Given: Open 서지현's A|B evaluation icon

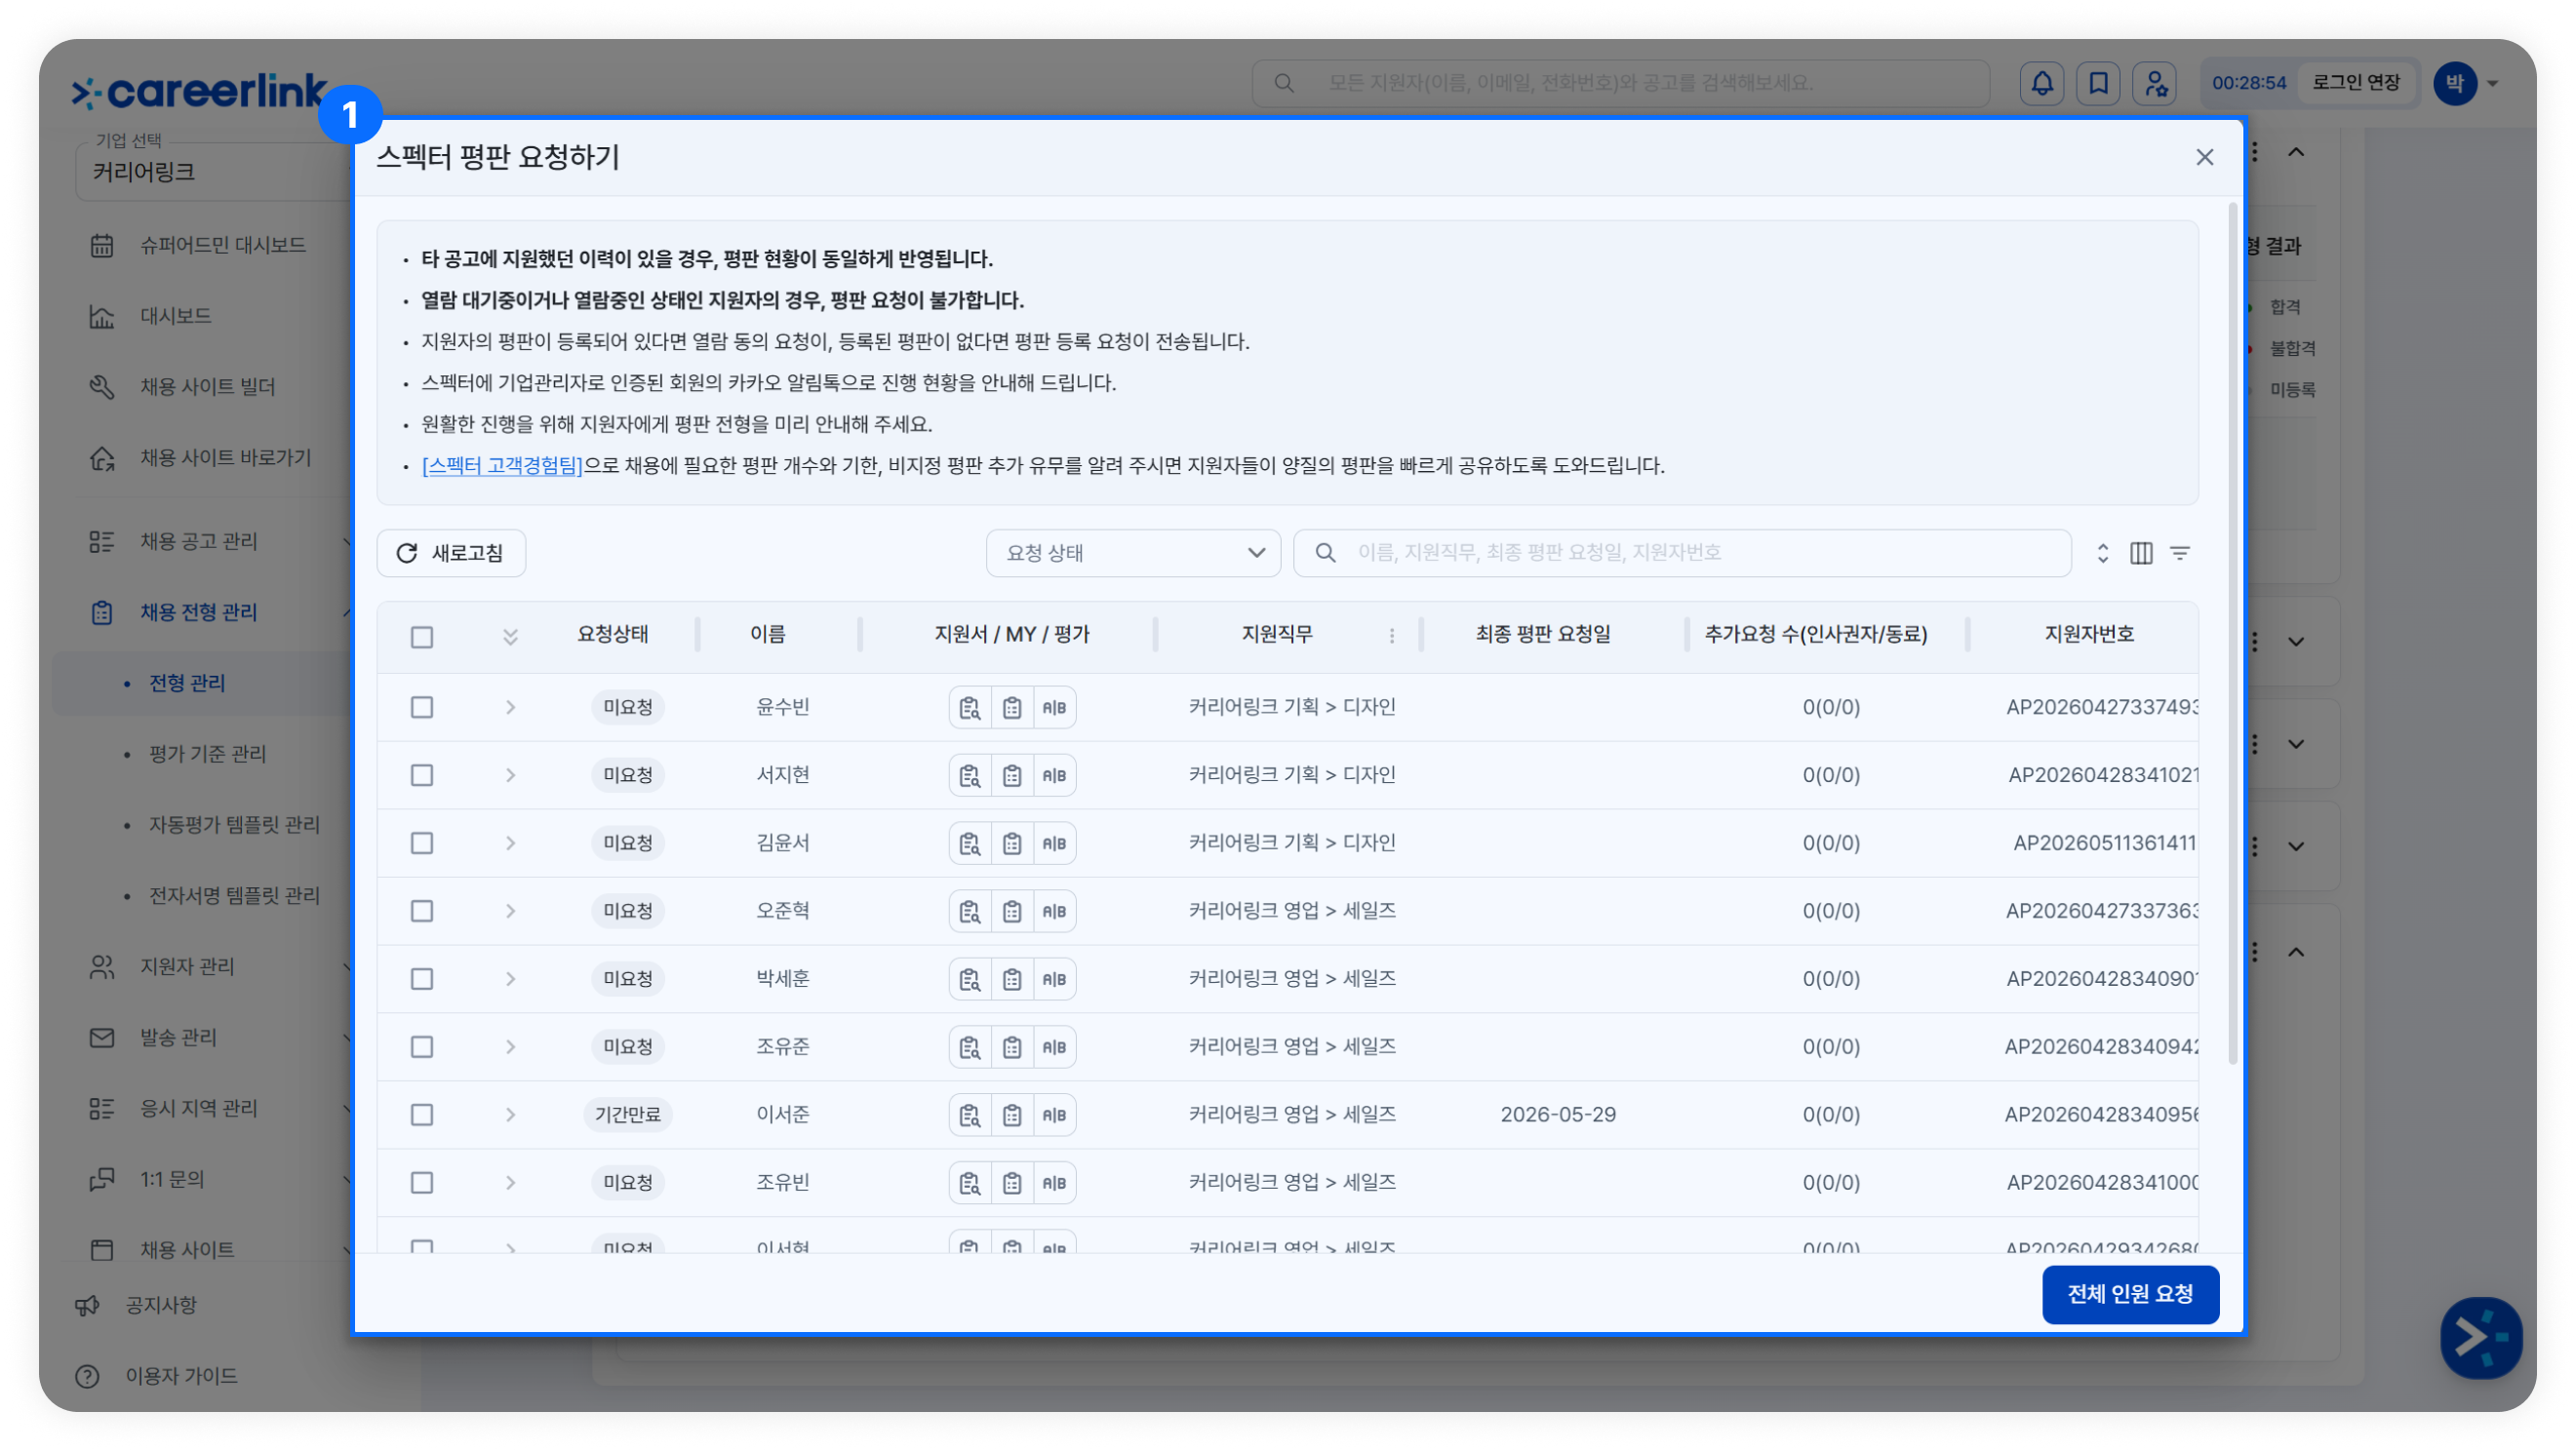Looking at the screenshot, I should click(x=1054, y=776).
